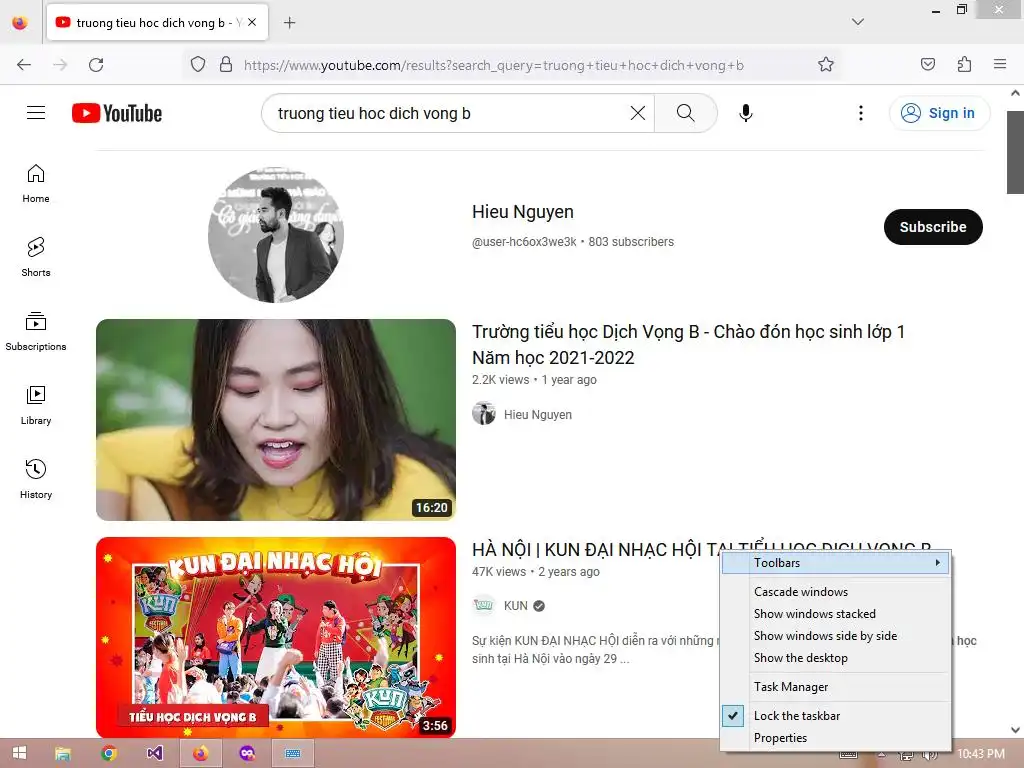Screen dimensions: 1024x768
Task: Toggle Lock the taskbar option
Action: (835, 716)
